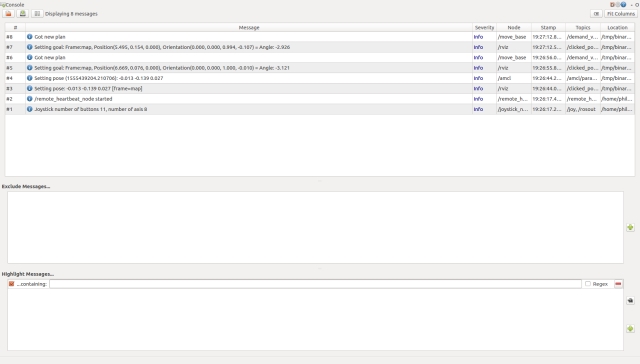The image size is (640, 364).
Task: Click the info icon on row #4
Action: click(29, 78)
